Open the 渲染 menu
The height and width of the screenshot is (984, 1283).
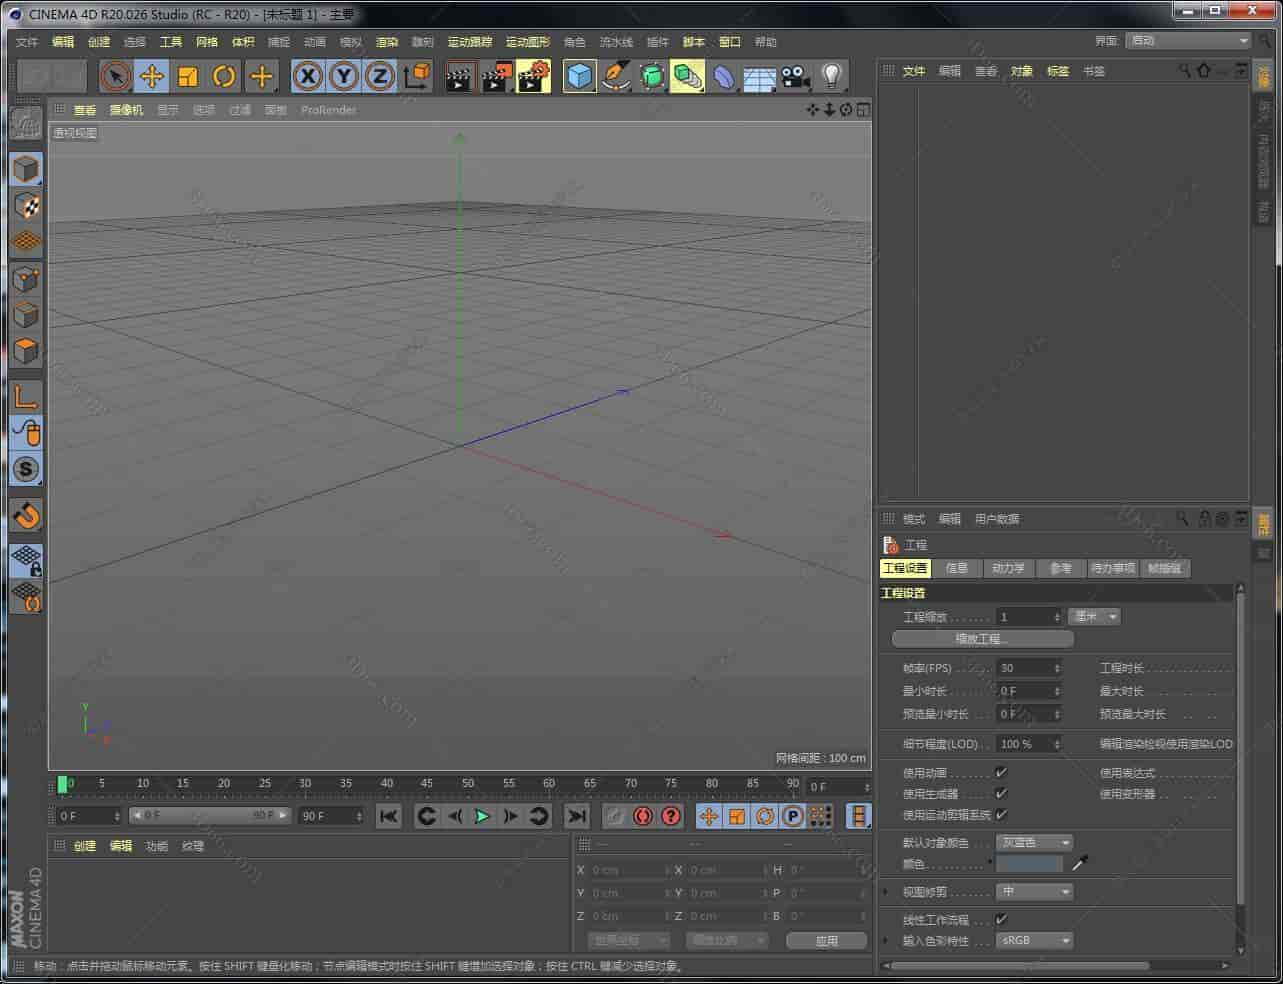point(387,42)
